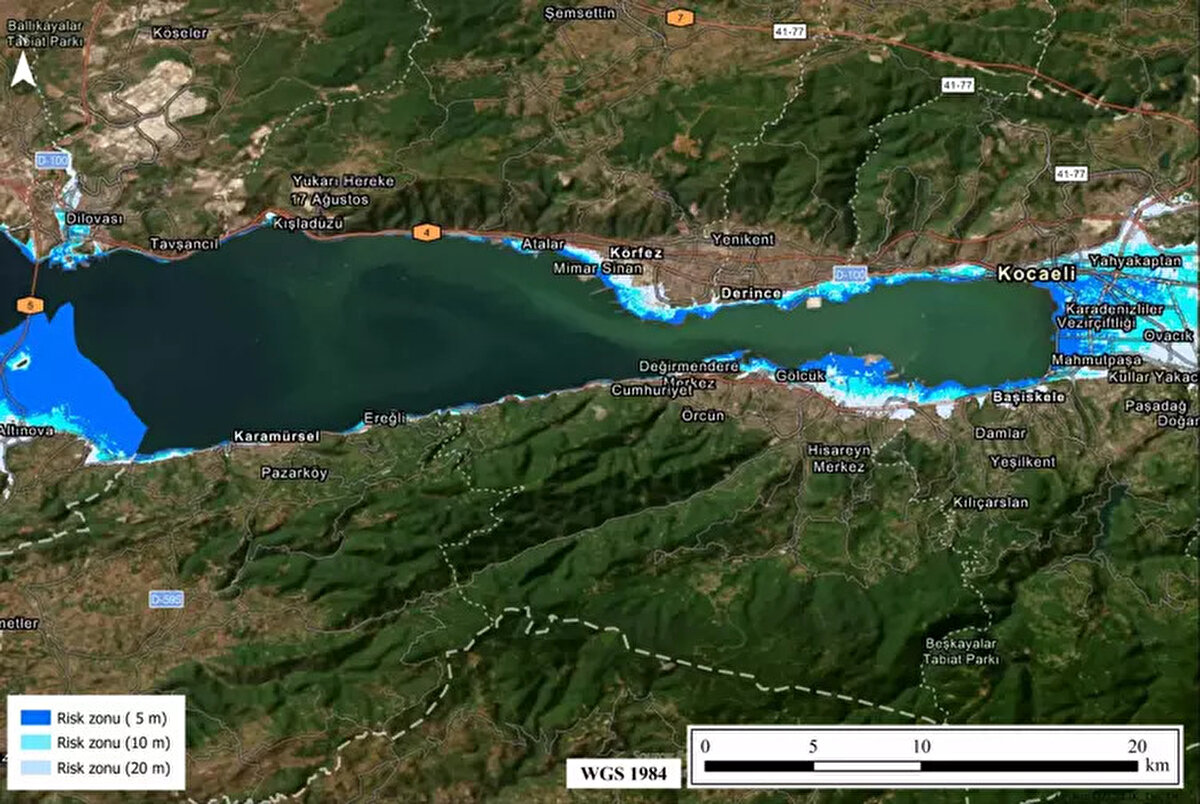Select the D-595 road shield in the lower left
The image size is (1200, 804).
pos(166,598)
